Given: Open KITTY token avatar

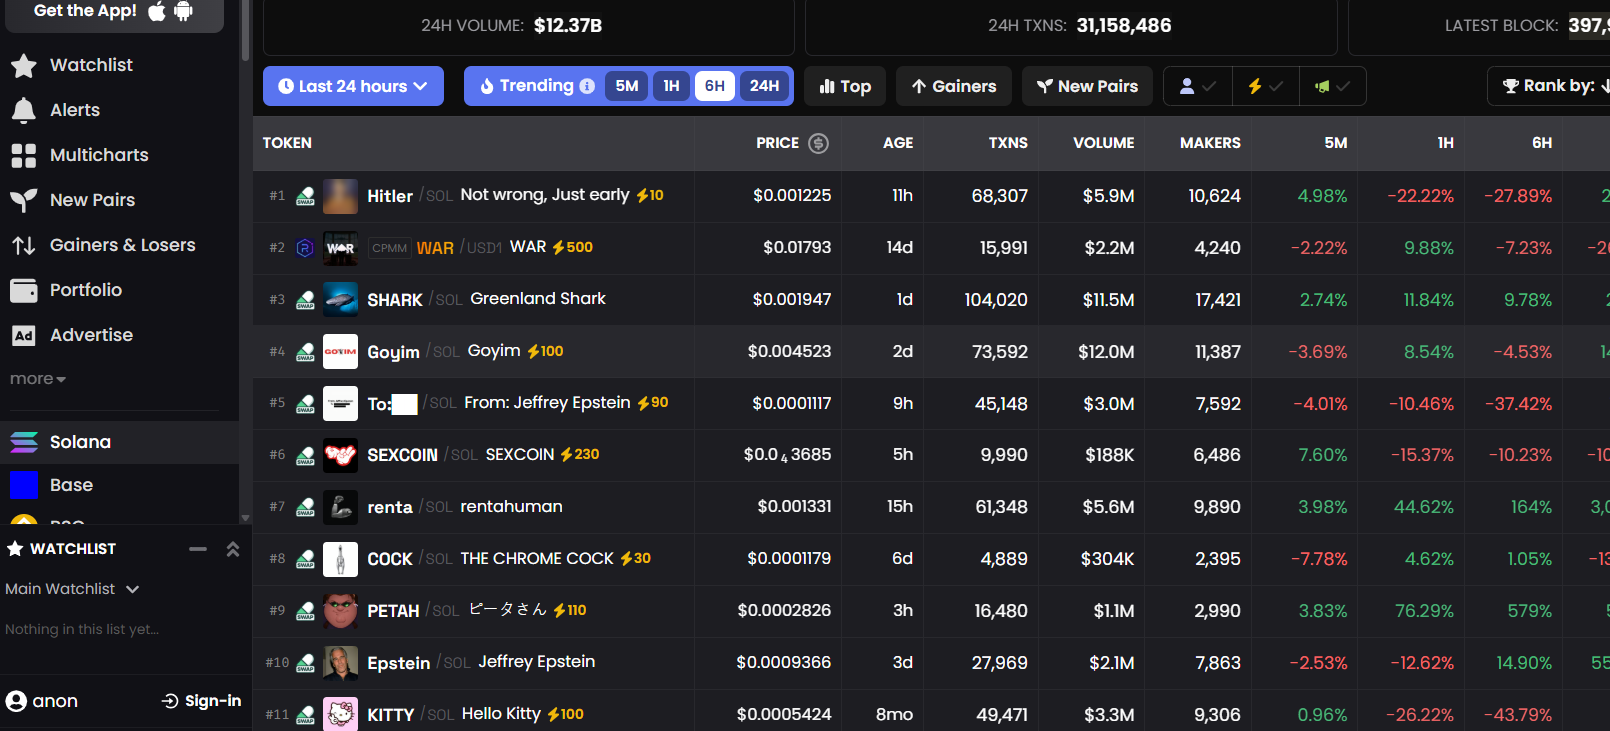Looking at the screenshot, I should [x=340, y=714].
